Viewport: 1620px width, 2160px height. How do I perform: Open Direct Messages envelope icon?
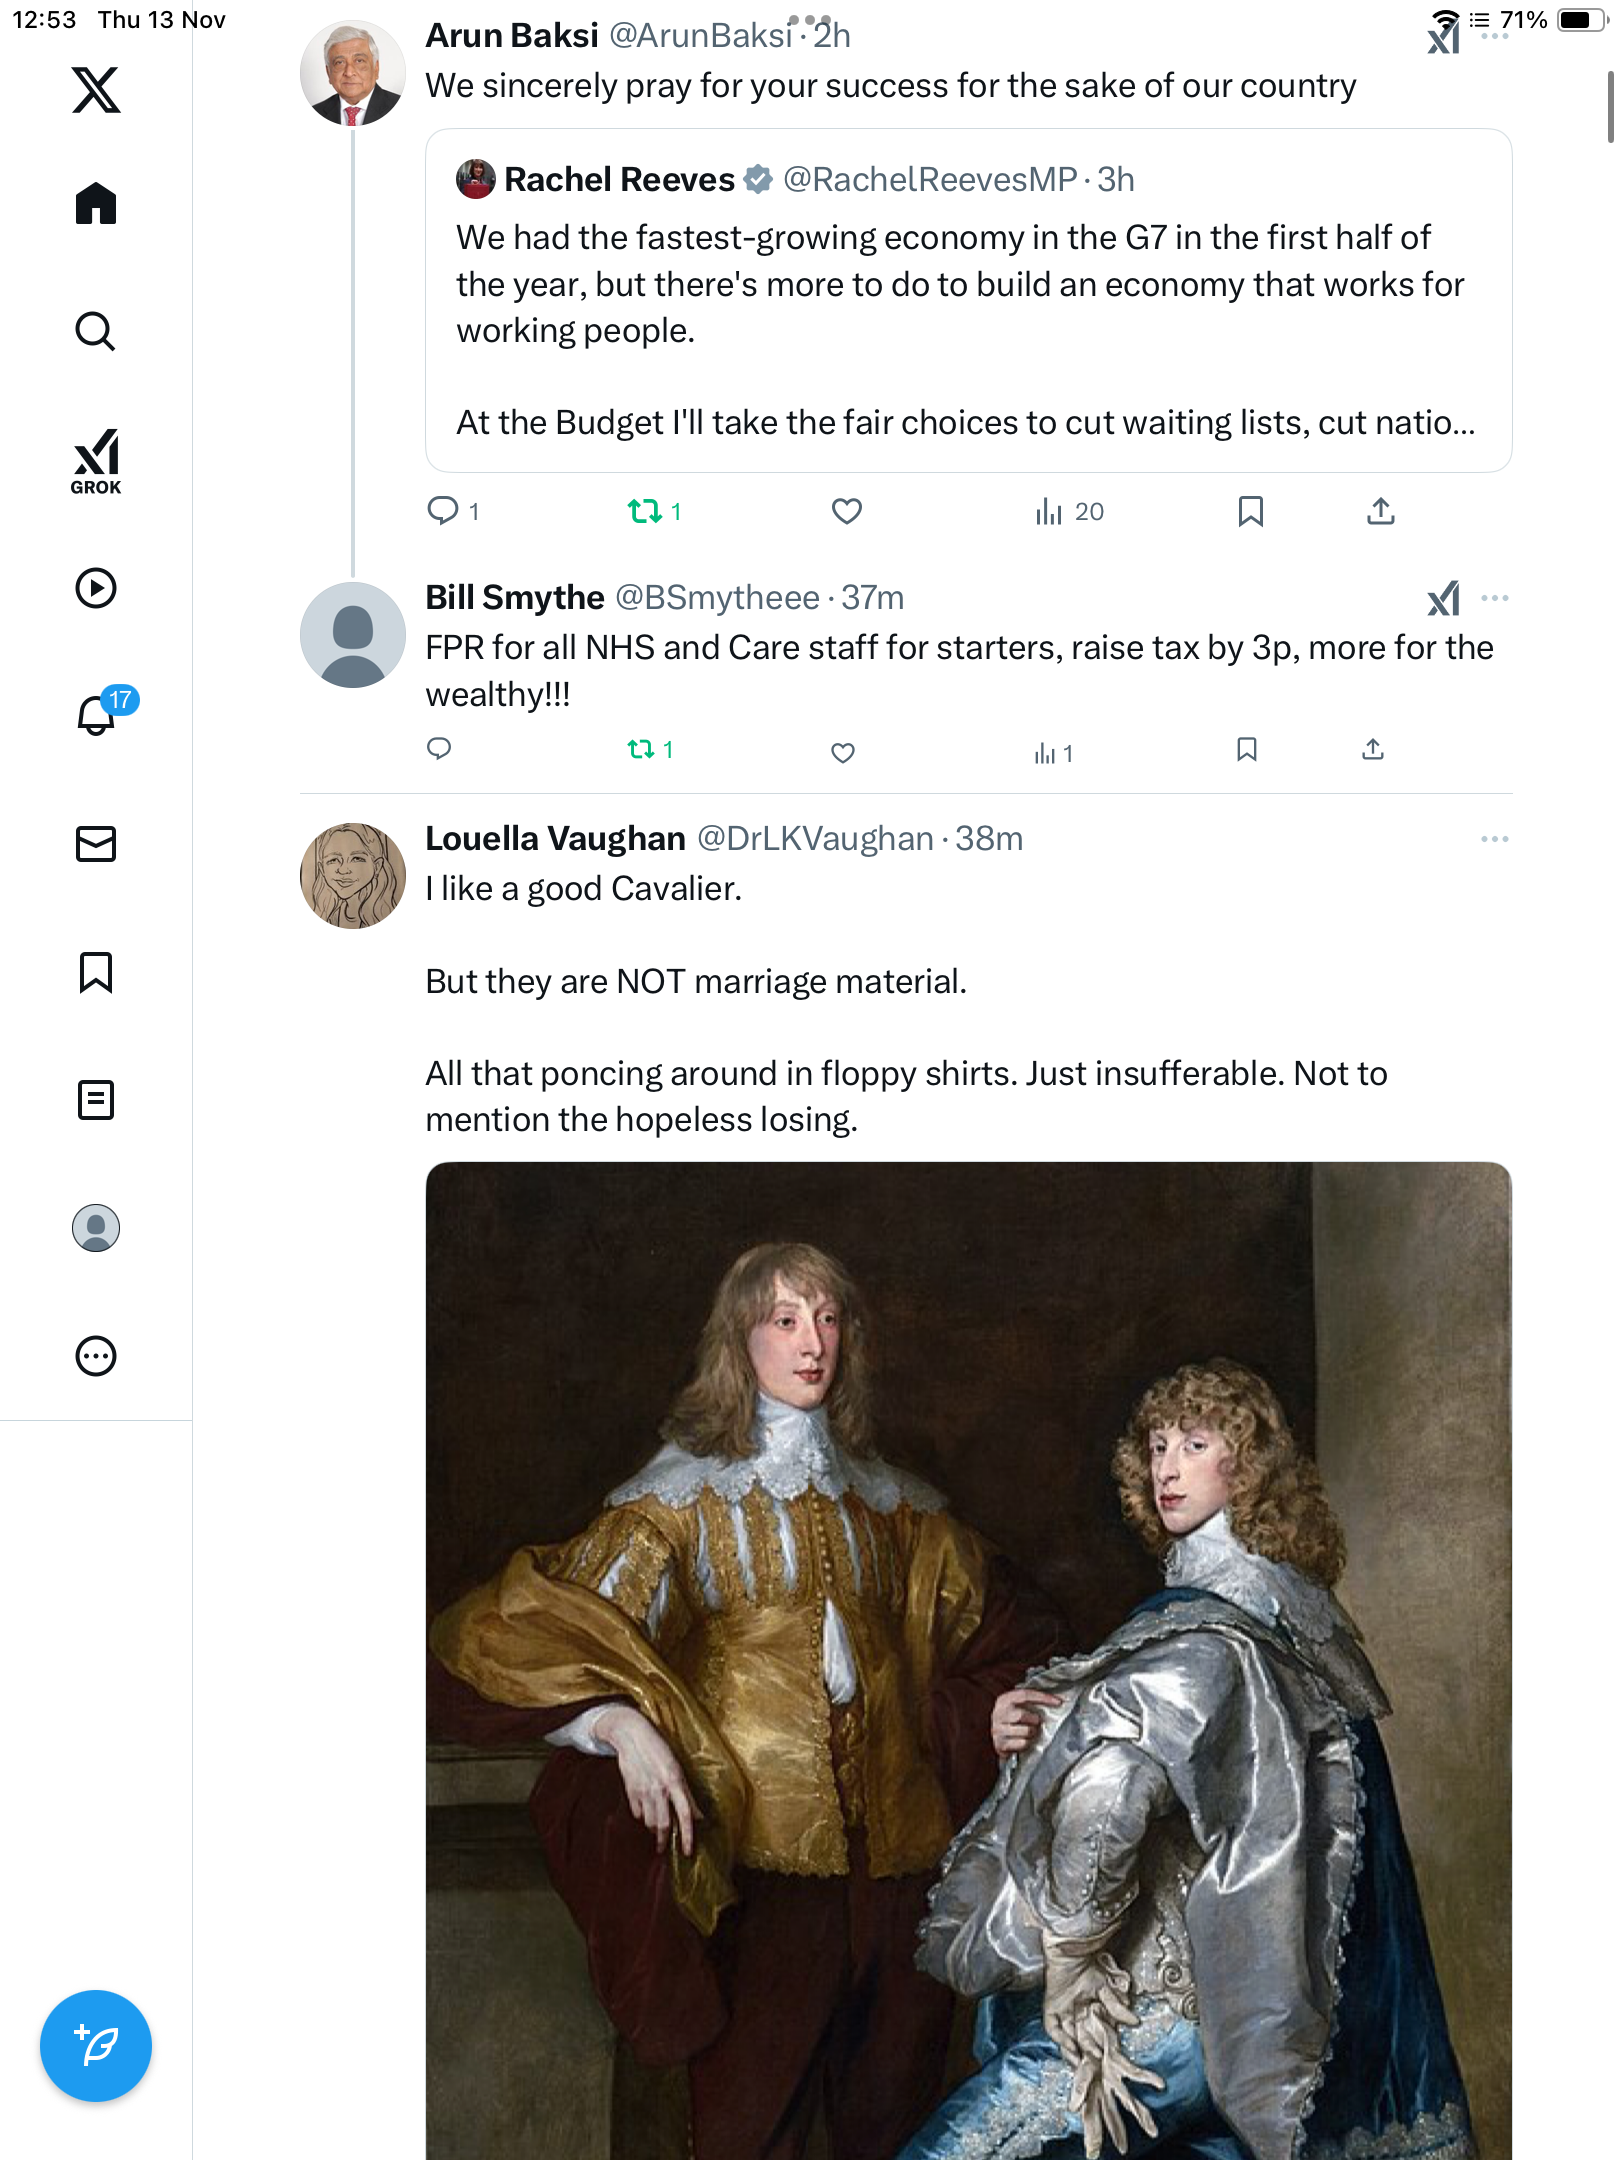coord(96,844)
